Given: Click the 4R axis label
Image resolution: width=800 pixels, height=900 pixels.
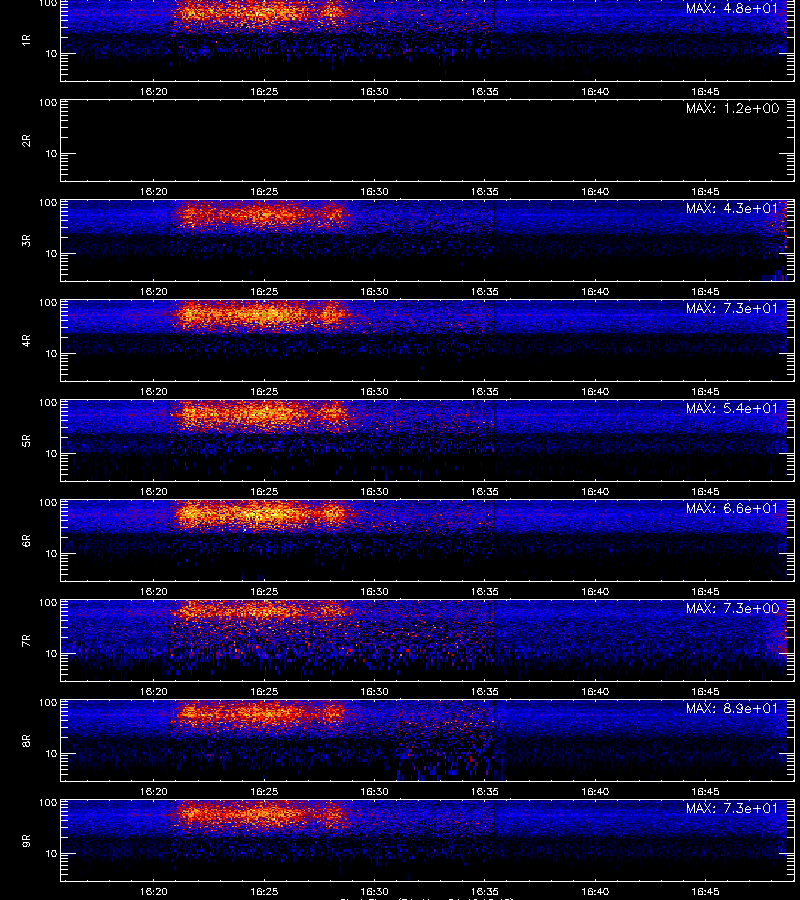Looking at the screenshot, I should point(26,340).
